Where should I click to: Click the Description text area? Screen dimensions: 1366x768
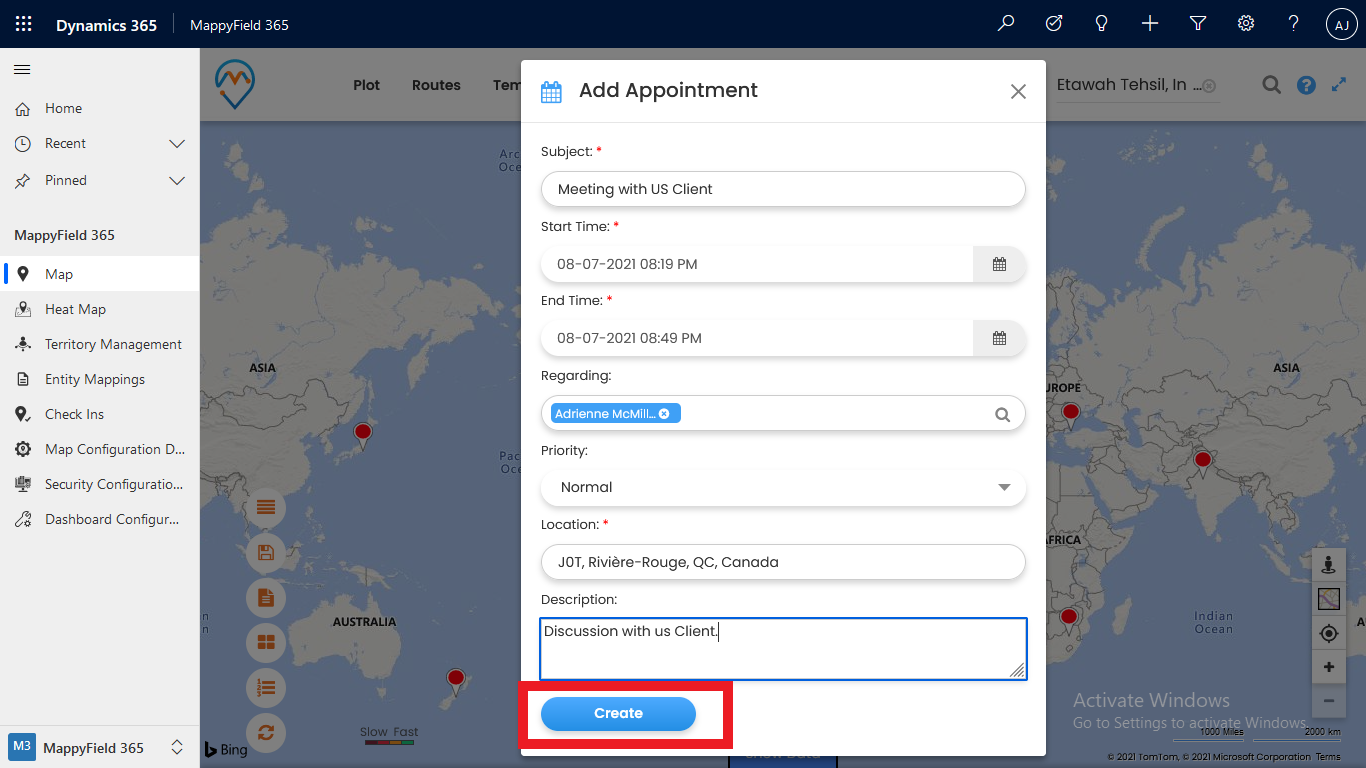[x=783, y=649]
